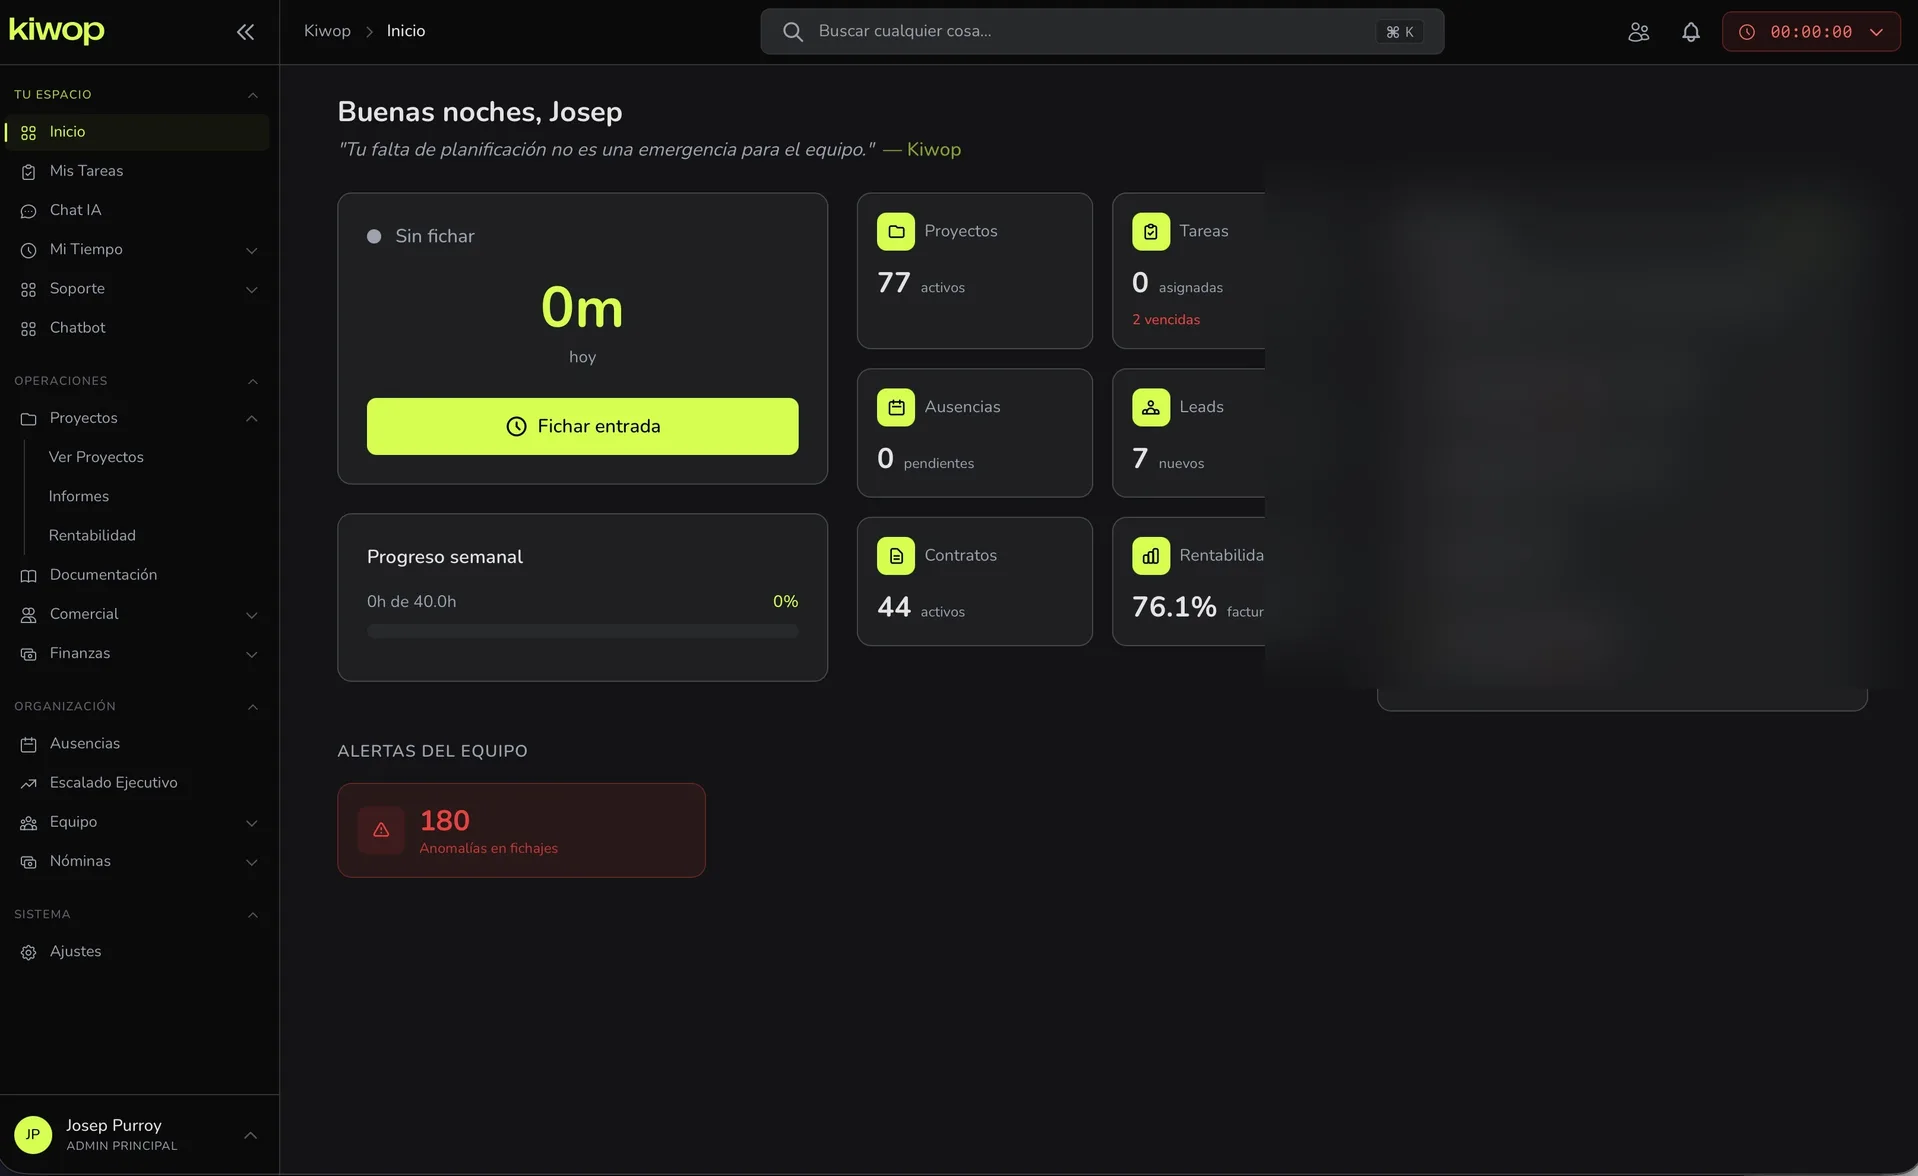Select the Leads card icon
1918x1176 pixels.
[1150, 407]
